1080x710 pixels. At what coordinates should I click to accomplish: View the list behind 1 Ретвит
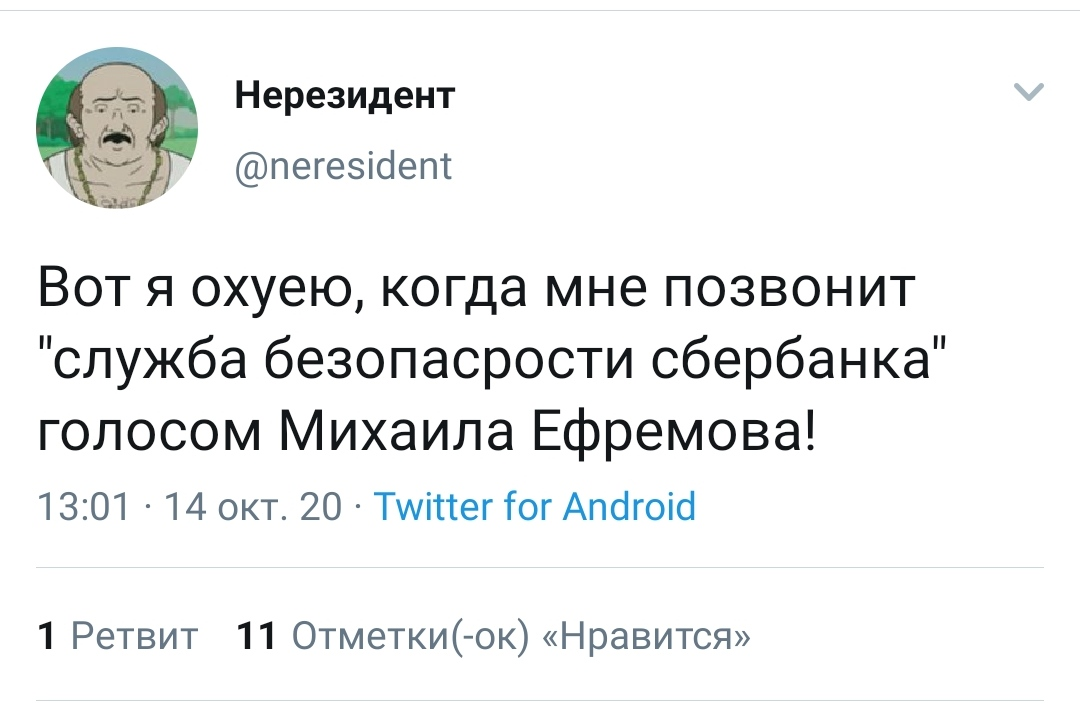(118, 634)
